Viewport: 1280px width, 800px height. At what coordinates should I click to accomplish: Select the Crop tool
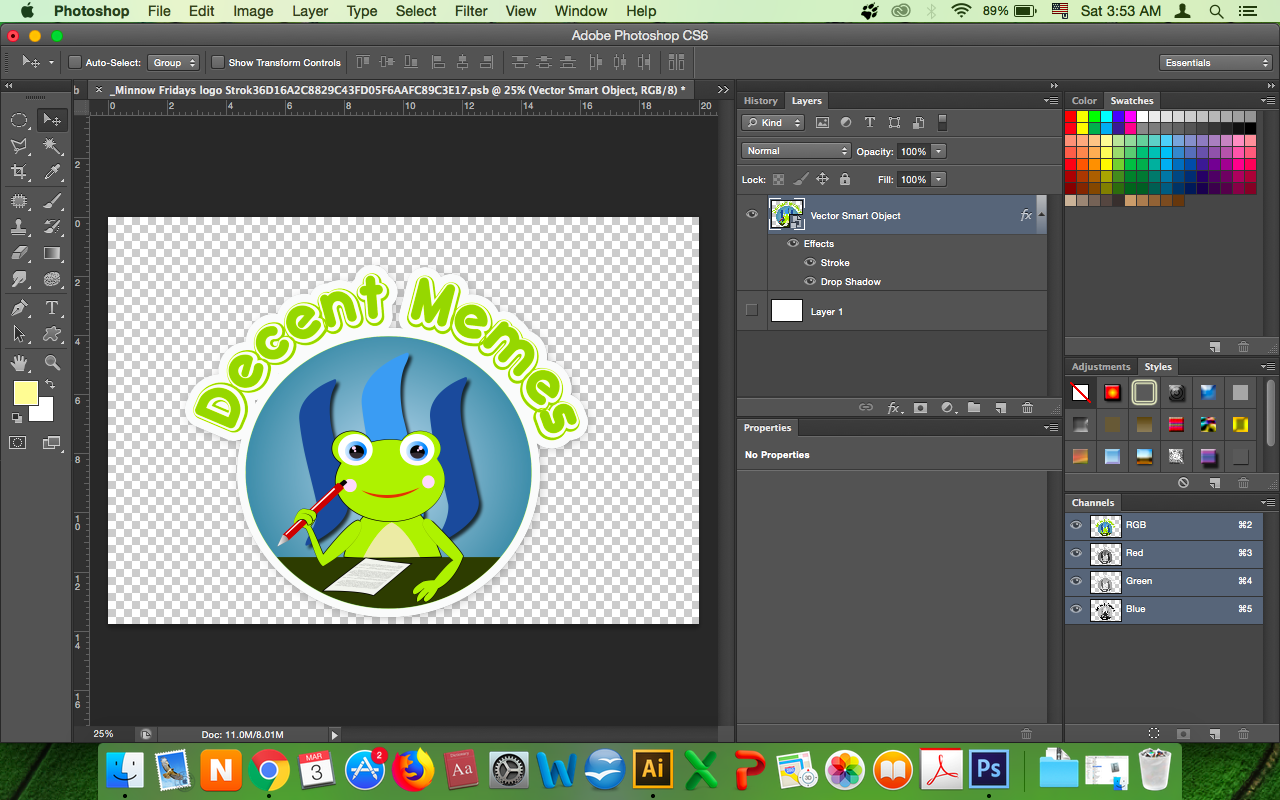point(19,174)
